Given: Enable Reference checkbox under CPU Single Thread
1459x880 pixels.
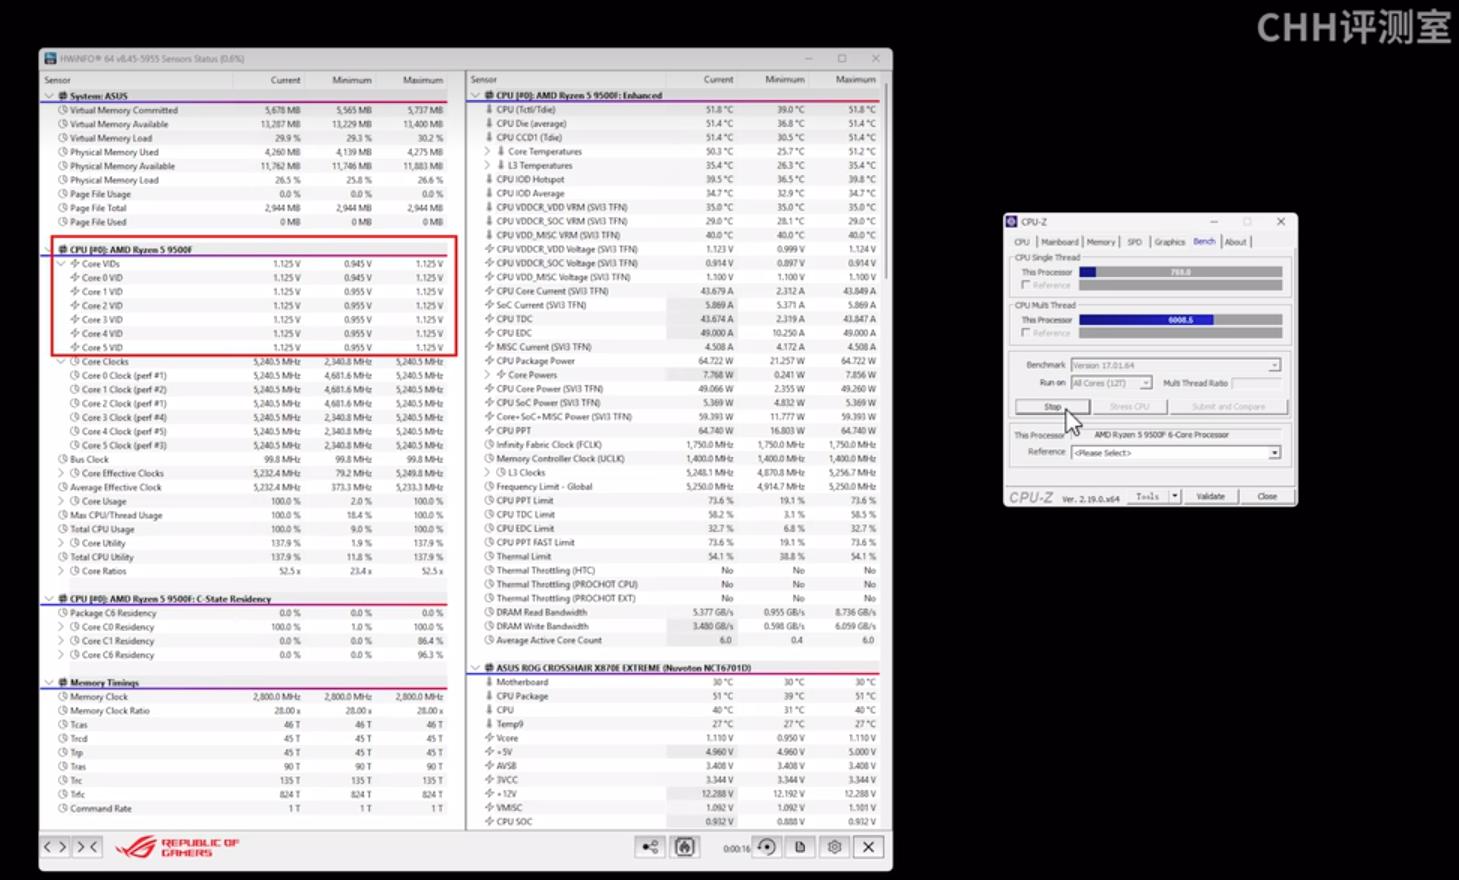Looking at the screenshot, I should pos(1025,285).
